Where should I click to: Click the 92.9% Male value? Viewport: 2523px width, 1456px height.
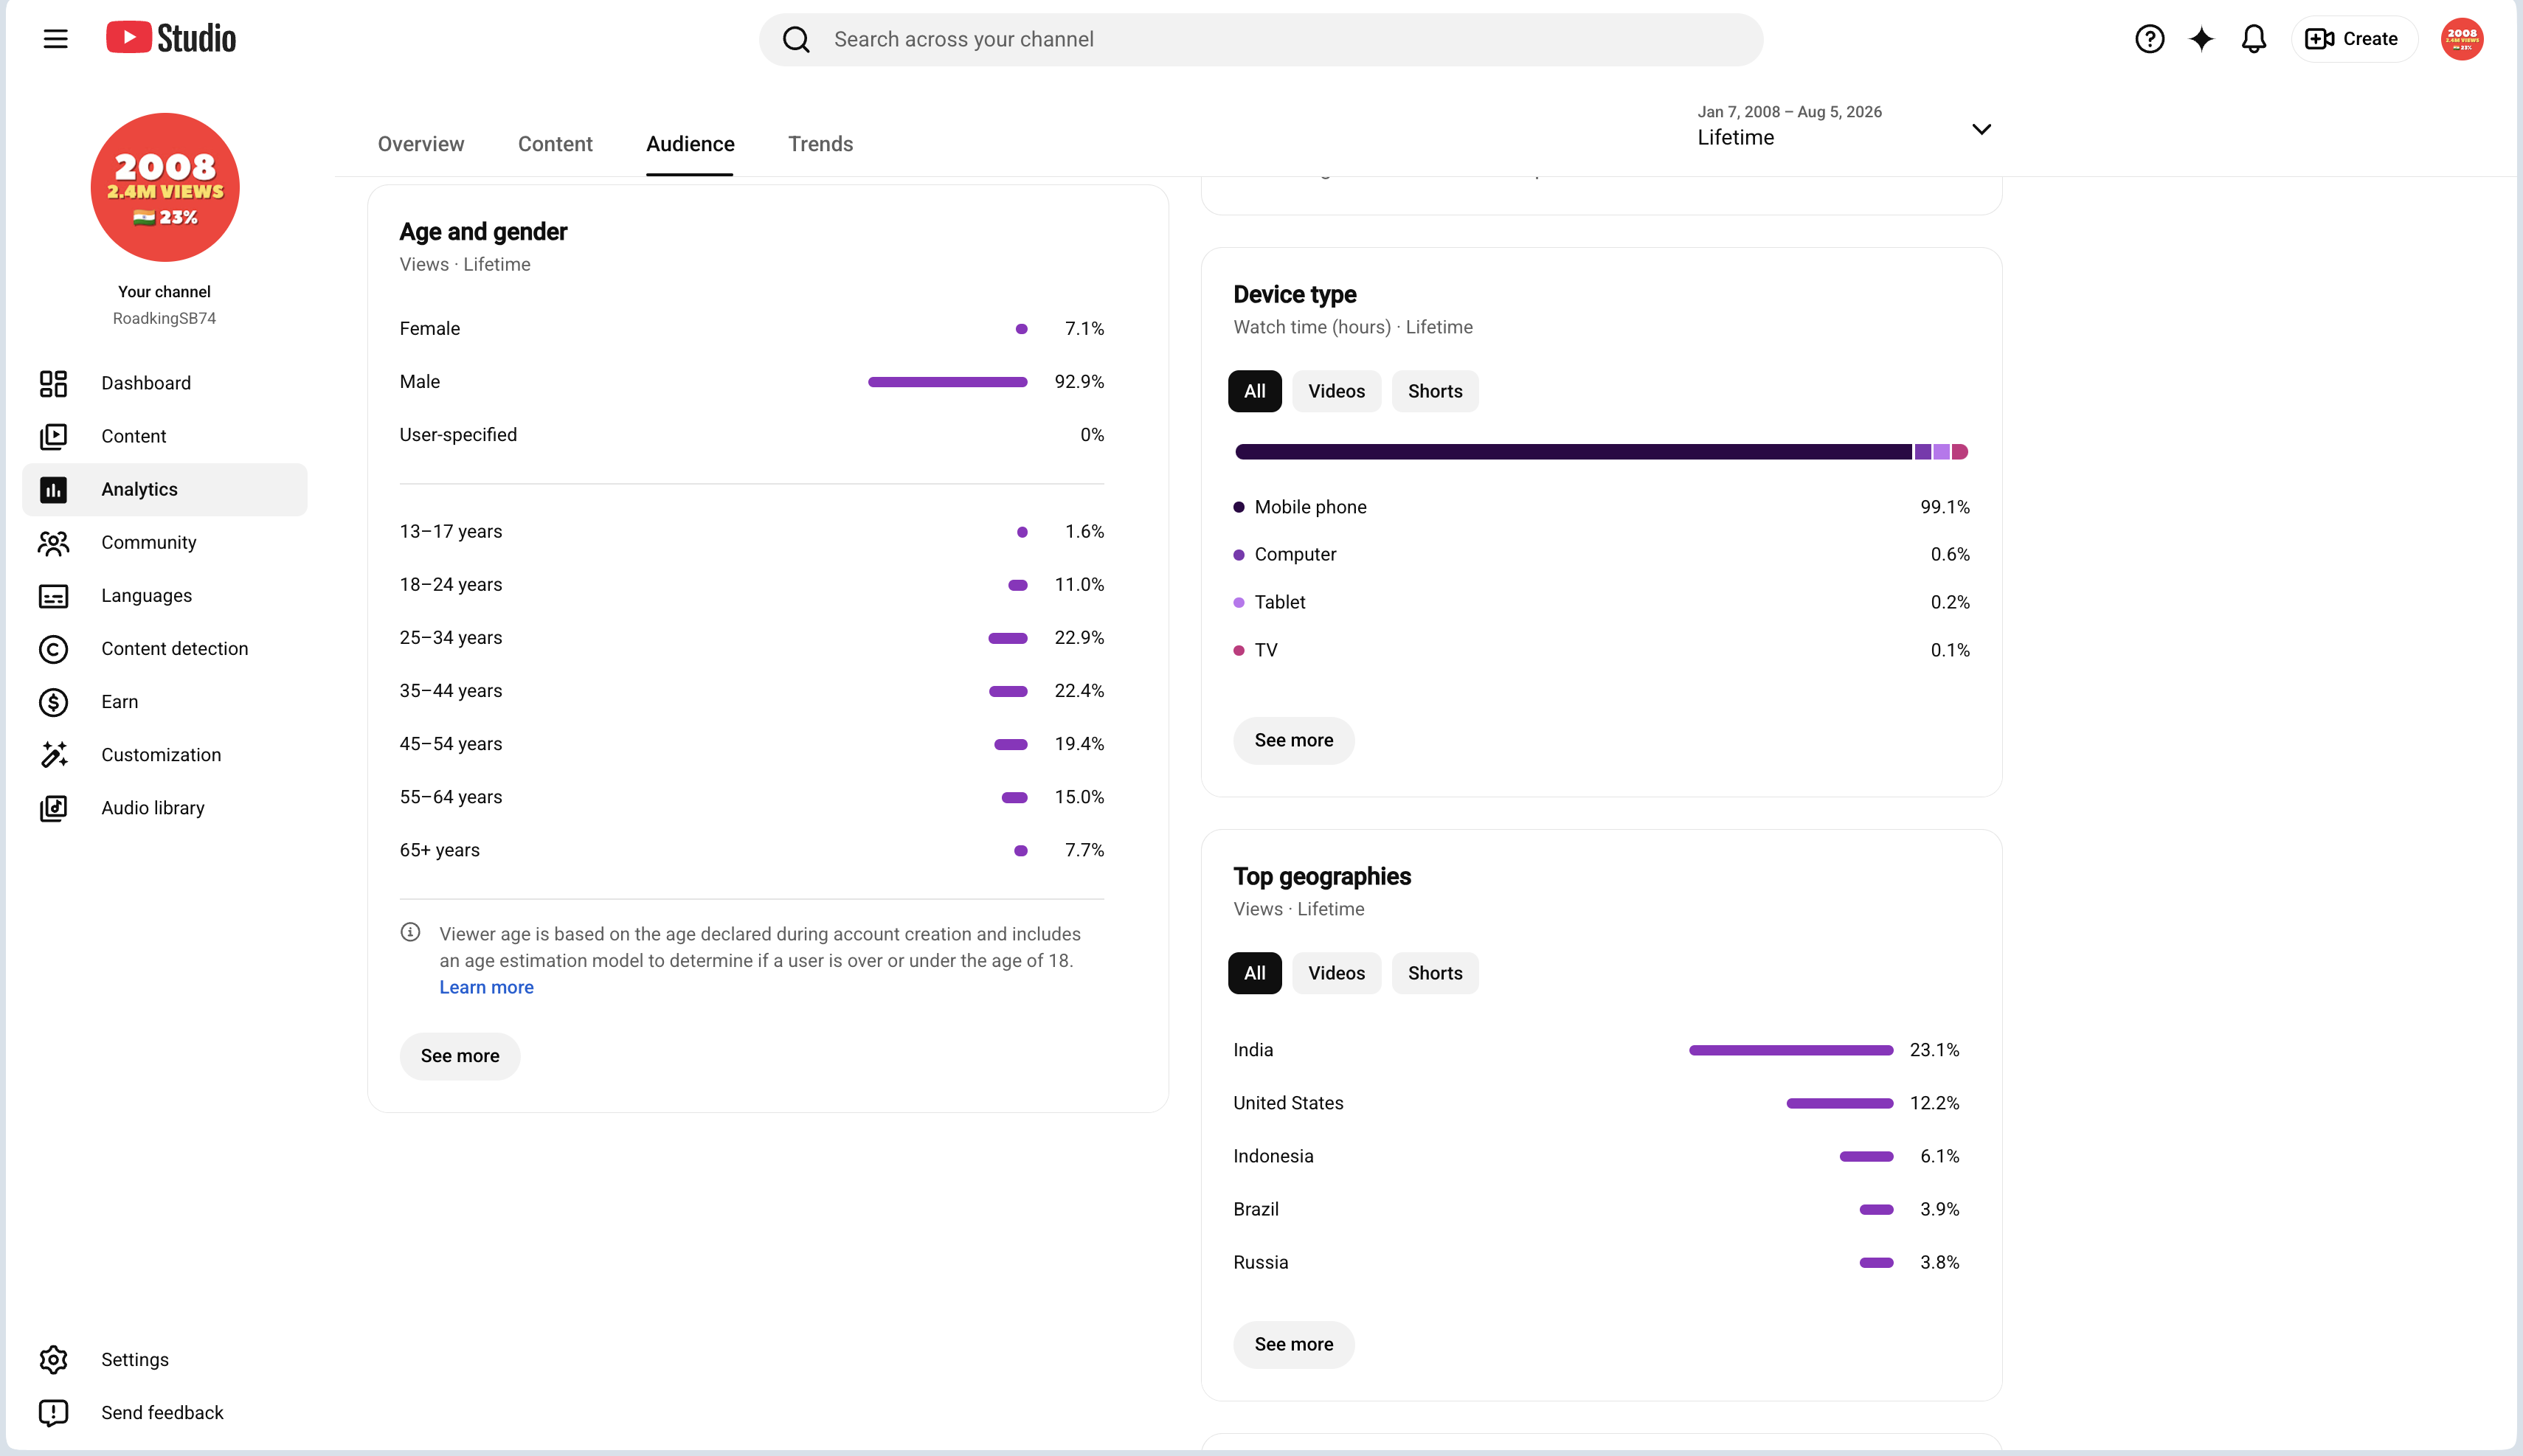[1079, 382]
